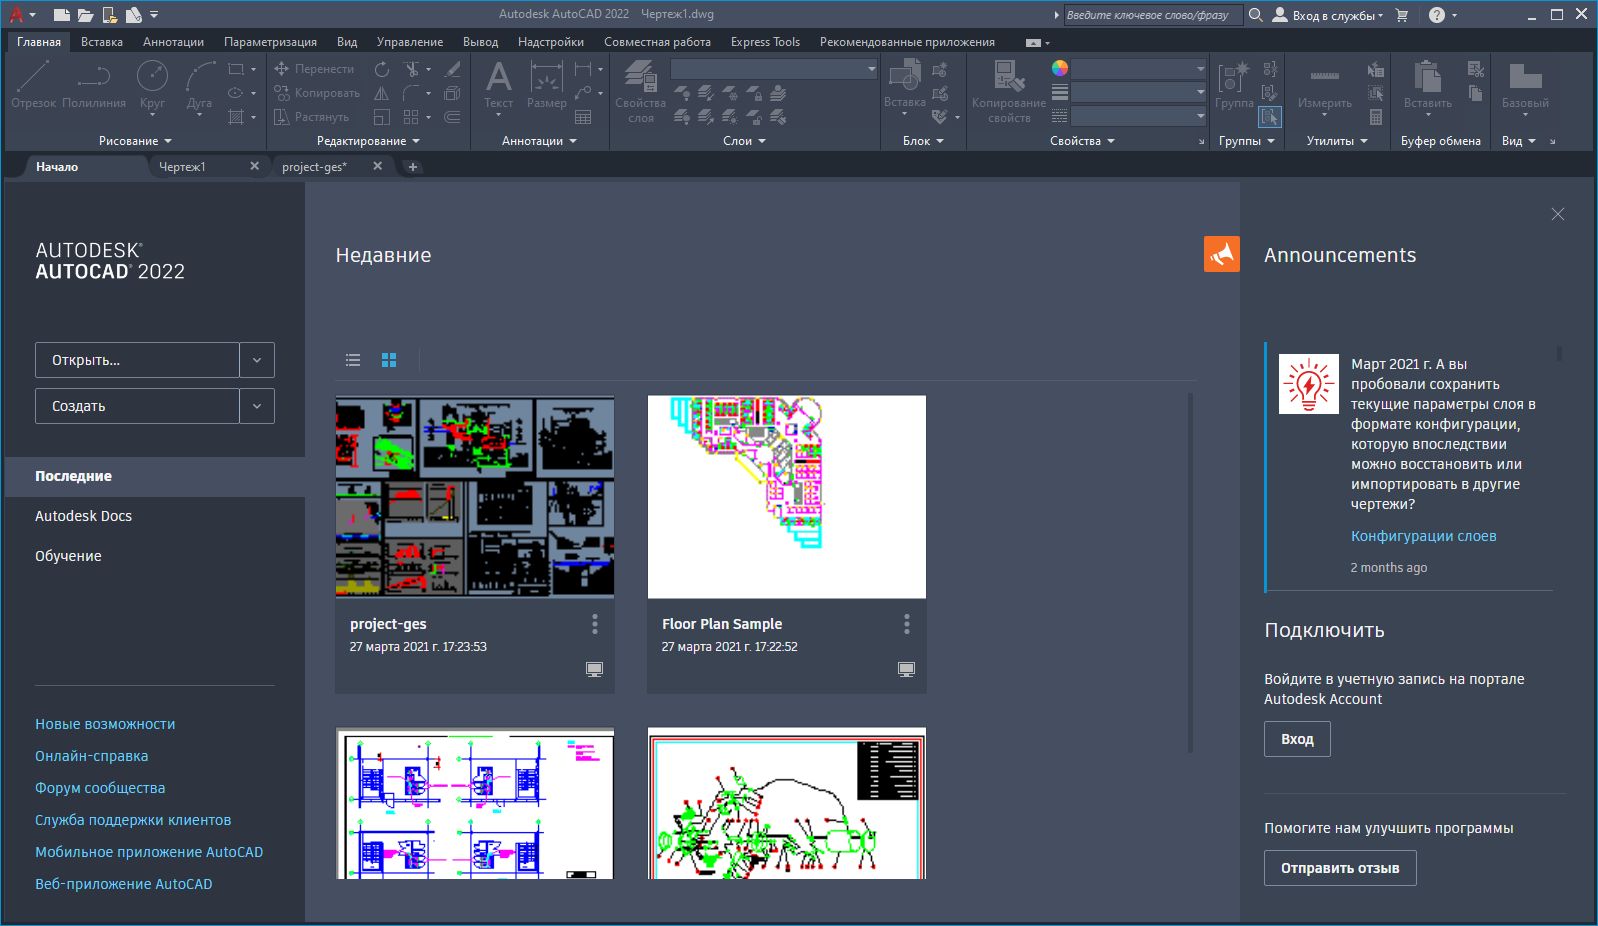Image resolution: width=1598 pixels, height=926 pixels.
Task: Open the Параметризация ribbon tab
Action: click(x=270, y=42)
